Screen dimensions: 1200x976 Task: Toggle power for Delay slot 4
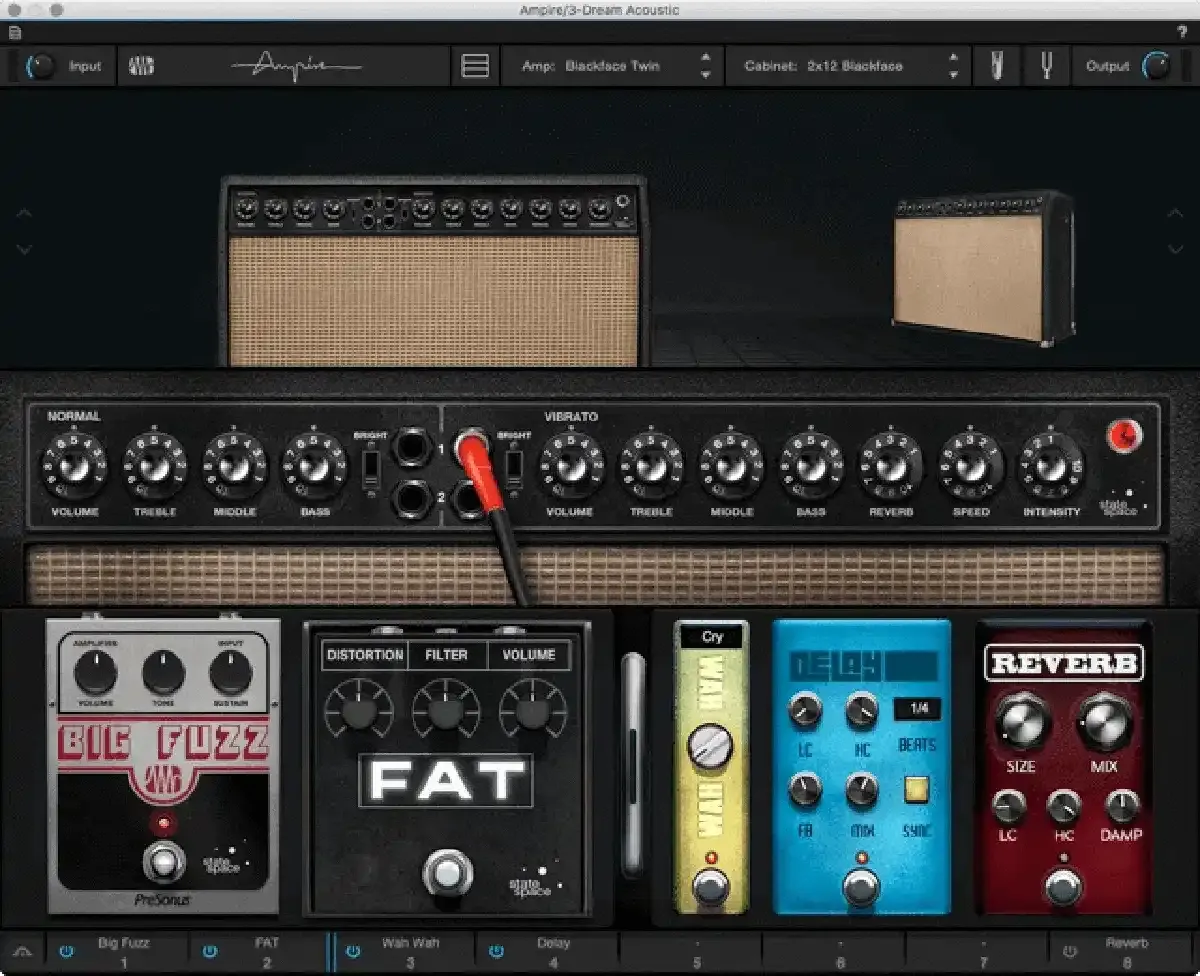pos(496,951)
